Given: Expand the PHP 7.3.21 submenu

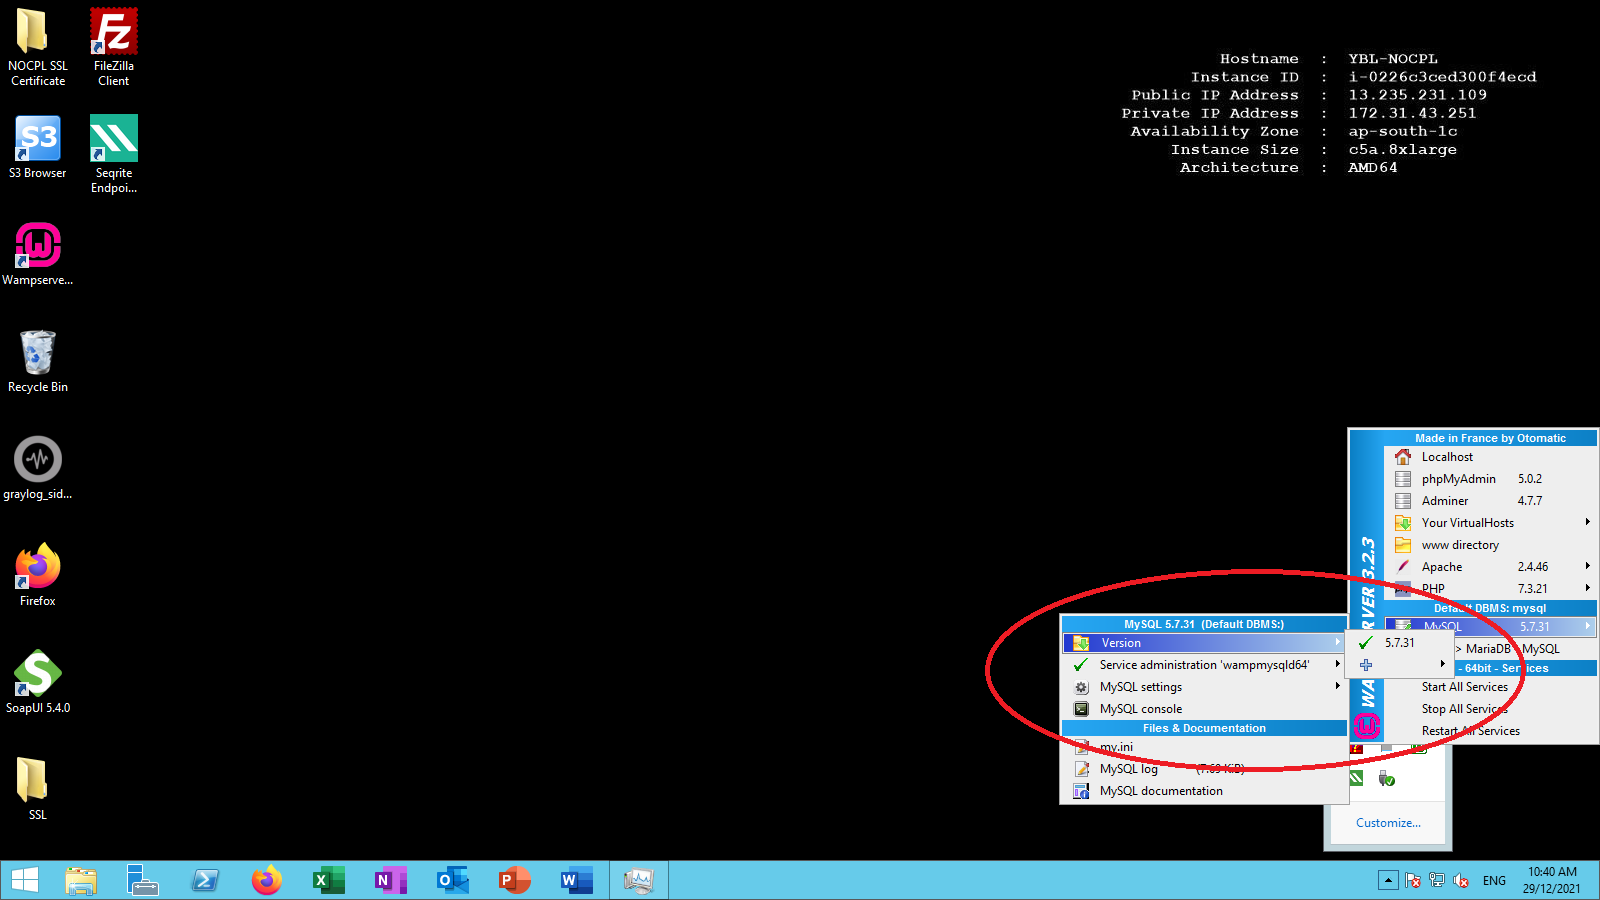Looking at the screenshot, I should [1490, 589].
